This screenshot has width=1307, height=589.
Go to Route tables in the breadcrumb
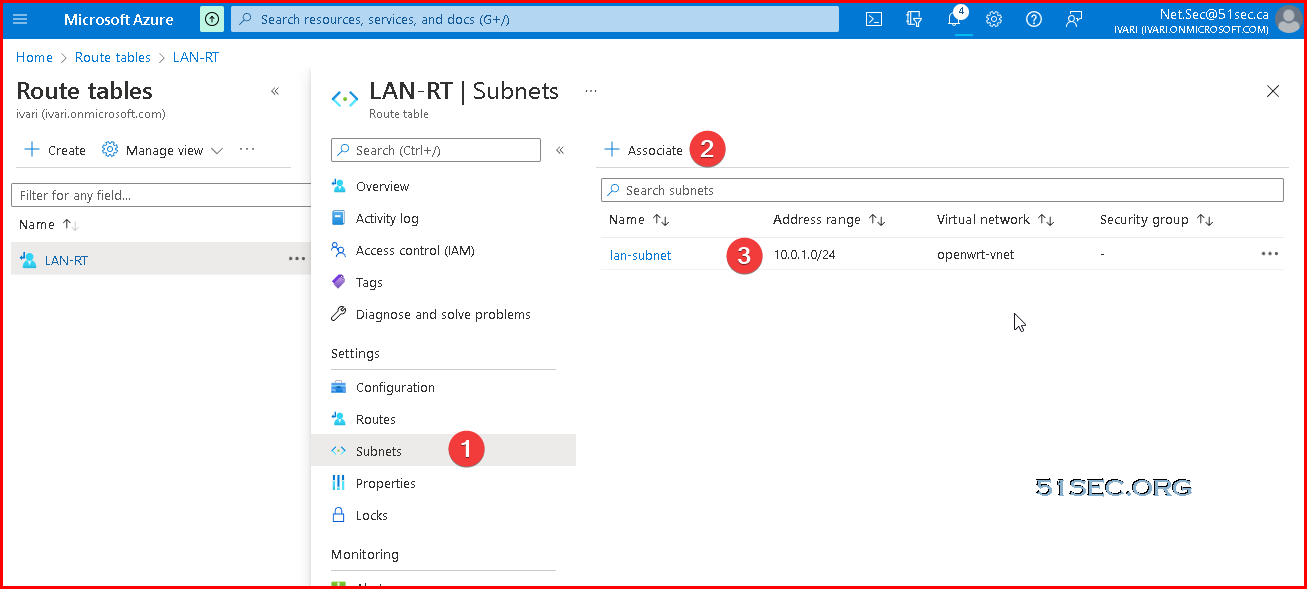[113, 58]
